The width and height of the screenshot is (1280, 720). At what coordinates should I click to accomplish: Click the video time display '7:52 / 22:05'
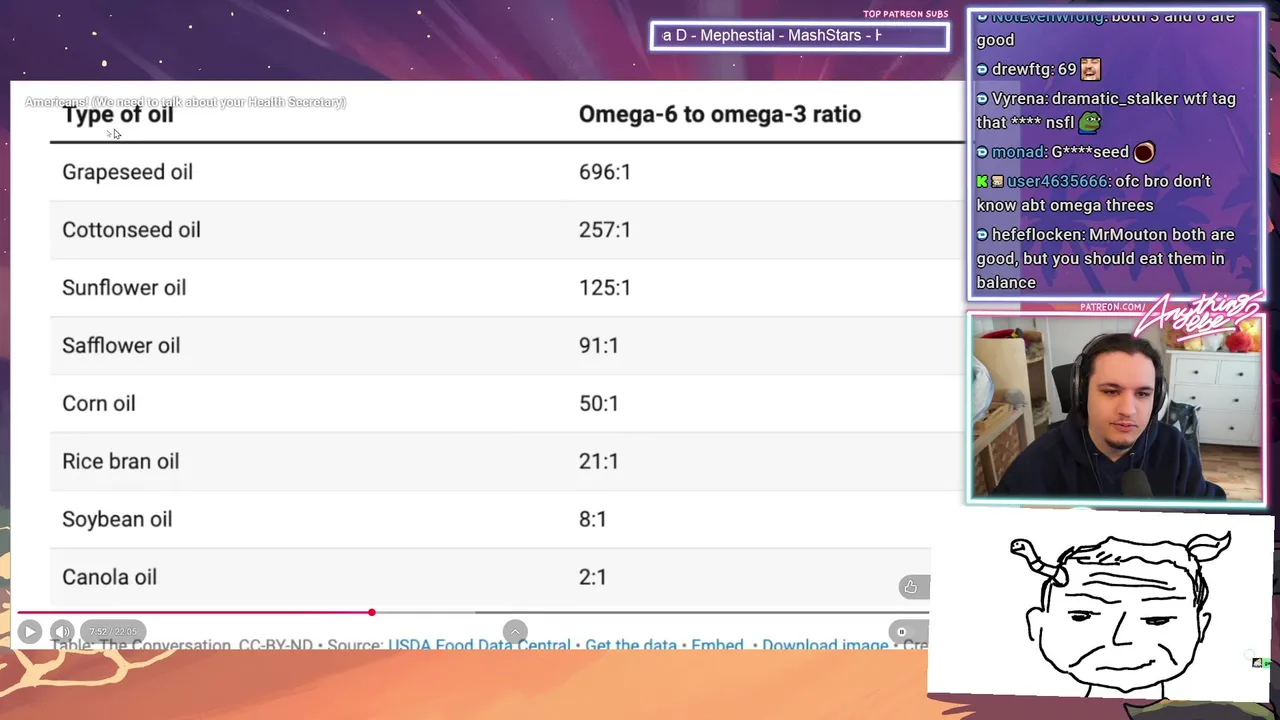point(113,632)
